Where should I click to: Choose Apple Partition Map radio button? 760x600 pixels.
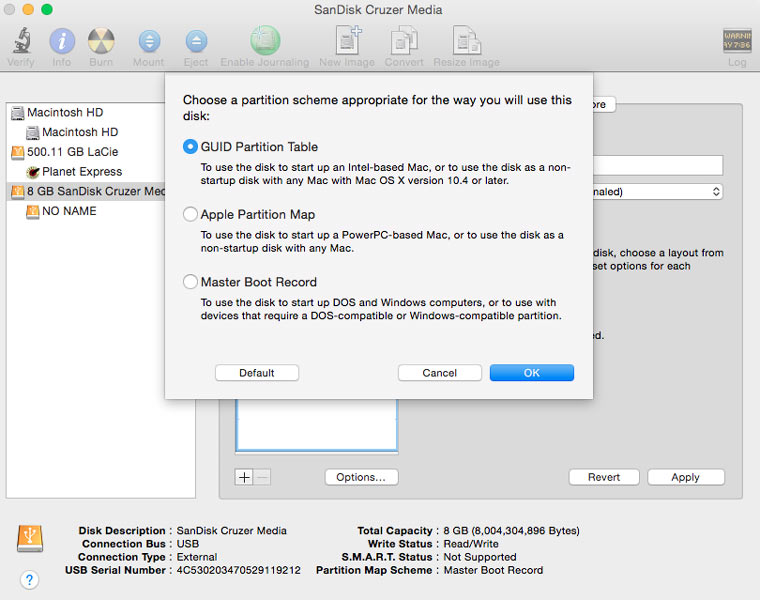[x=190, y=214]
